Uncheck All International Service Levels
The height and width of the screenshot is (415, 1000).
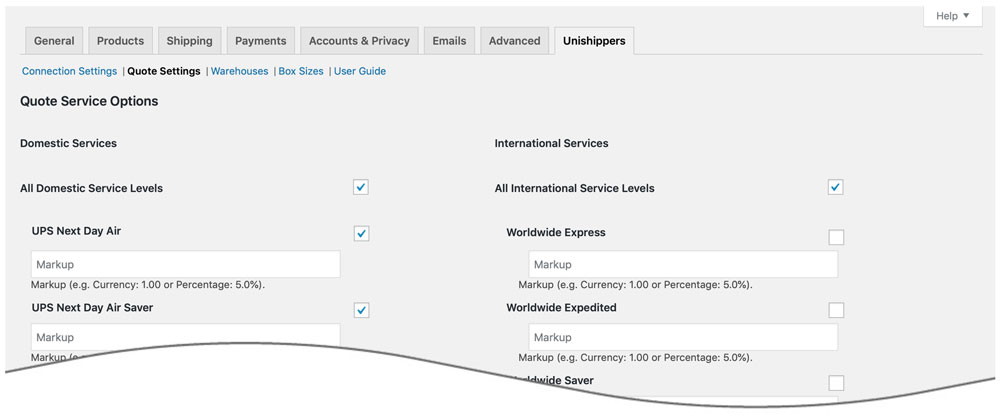pyautogui.click(x=836, y=188)
